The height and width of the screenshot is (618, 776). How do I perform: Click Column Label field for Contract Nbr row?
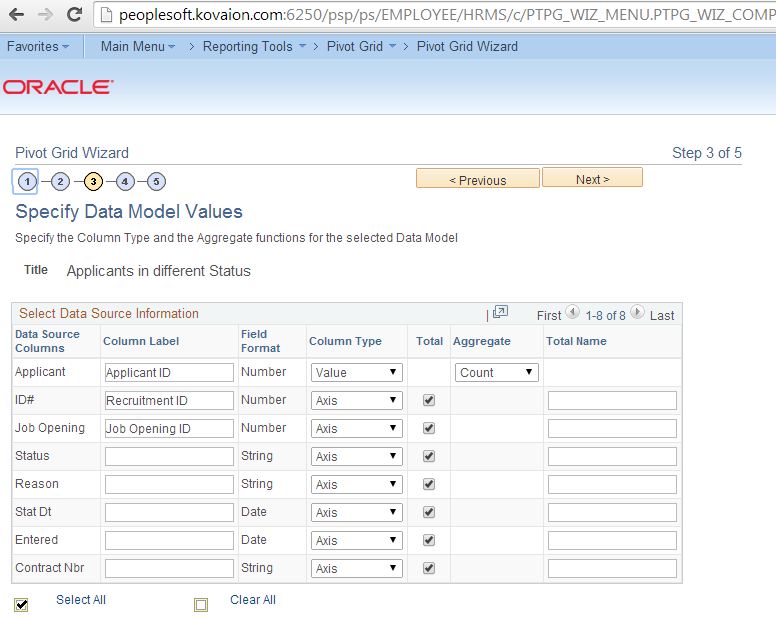coord(169,569)
